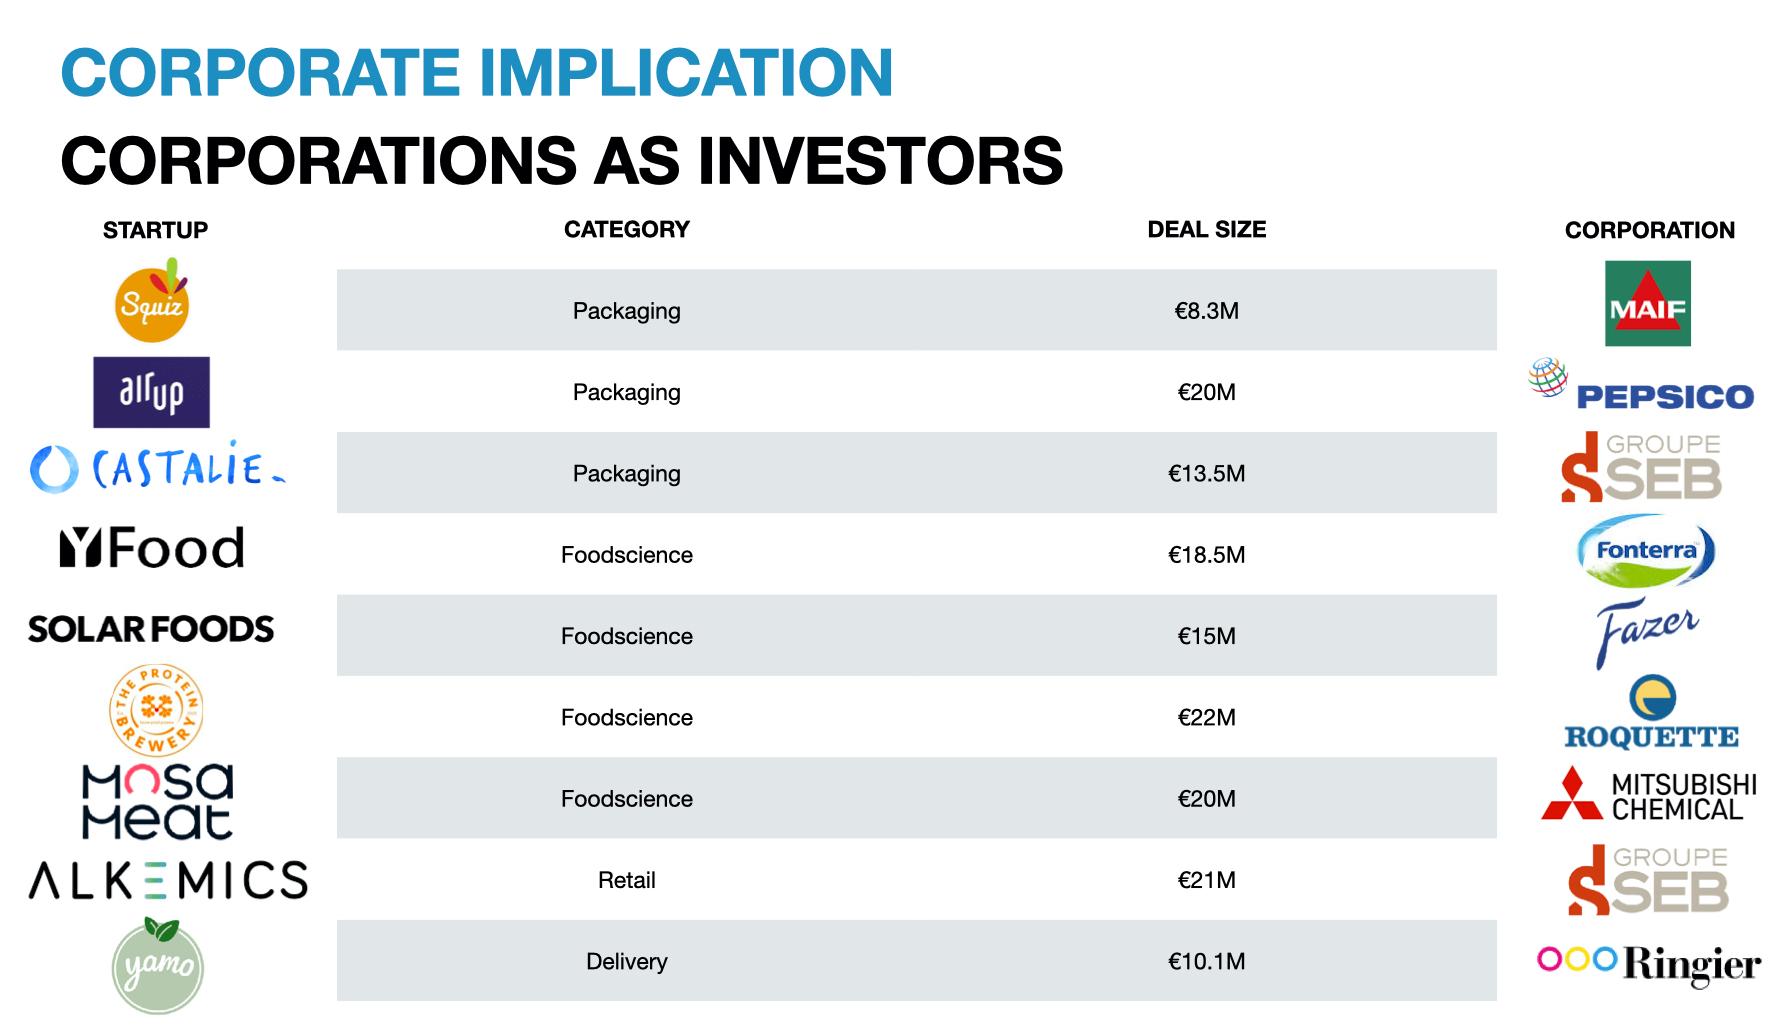Click the Castalie logo
The height and width of the screenshot is (1035, 1789).
point(158,467)
